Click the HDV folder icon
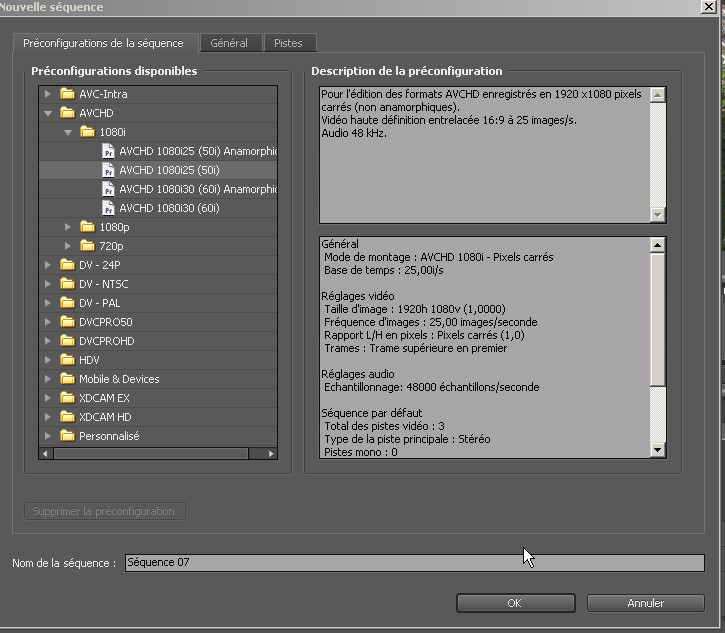Screen dimensions: 725x633 68,359
